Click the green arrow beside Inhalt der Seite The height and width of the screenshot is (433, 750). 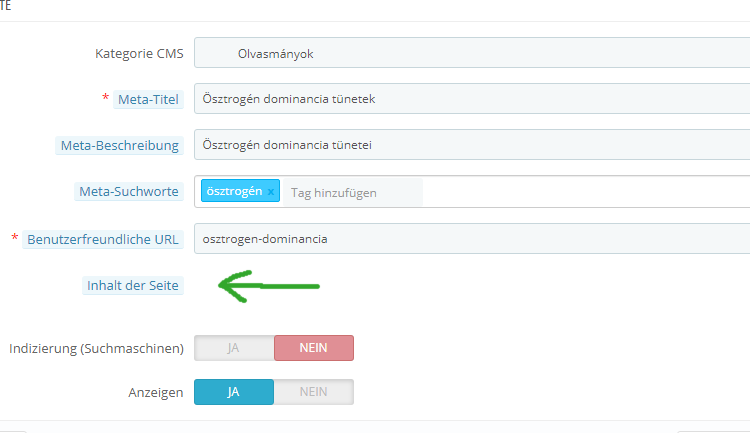tap(268, 288)
